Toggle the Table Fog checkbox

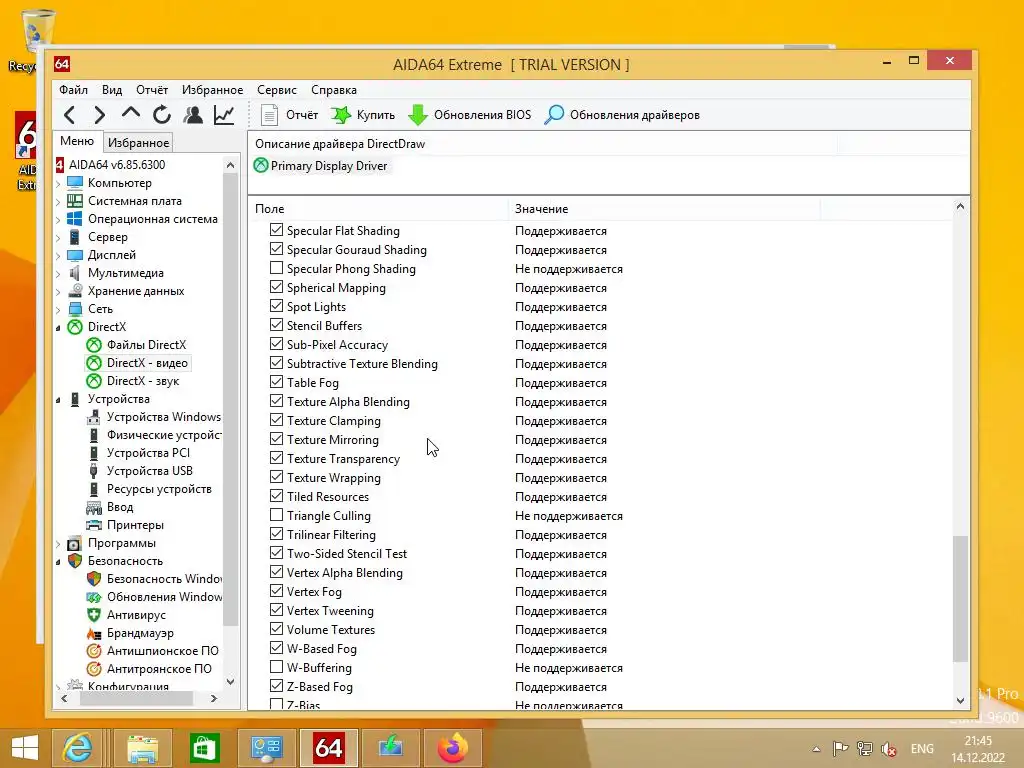tap(276, 381)
